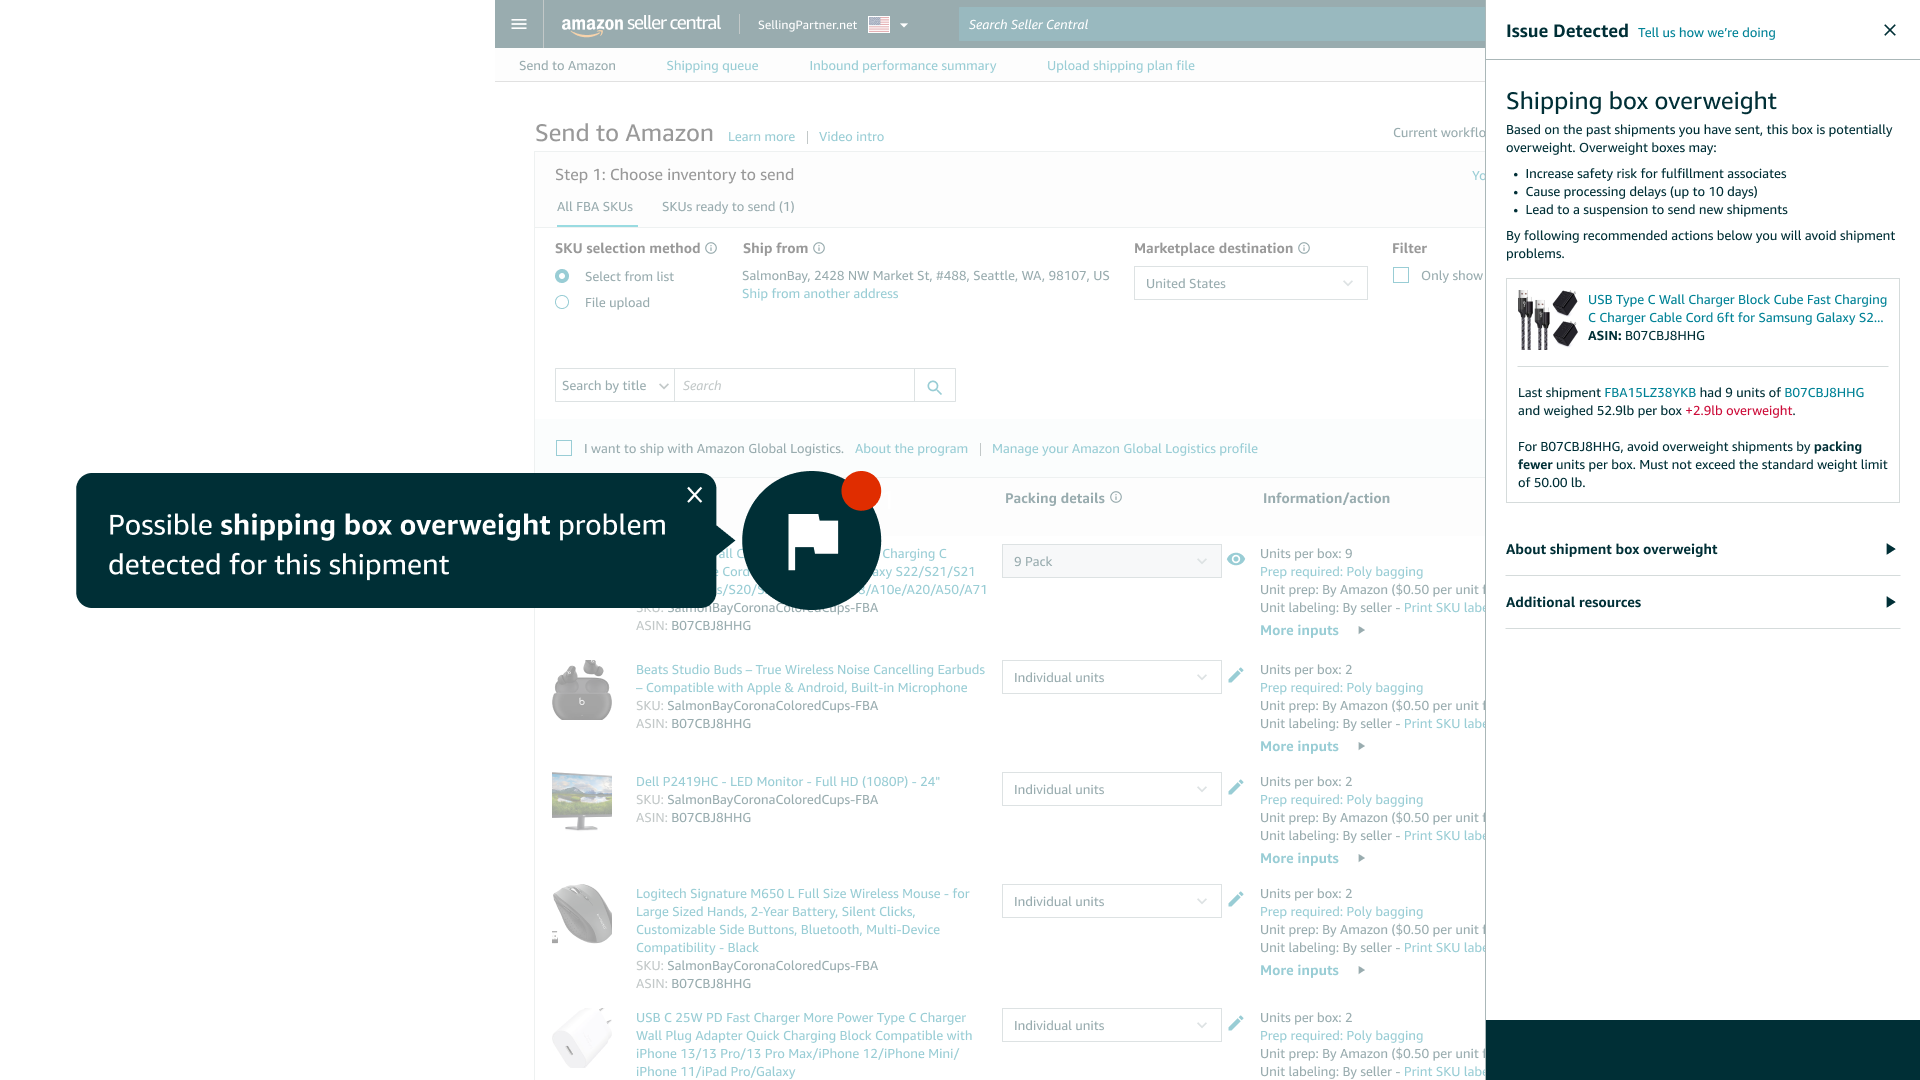Open Individual units dropdown for Beats Buds
The height and width of the screenshot is (1080, 1920).
[1111, 677]
